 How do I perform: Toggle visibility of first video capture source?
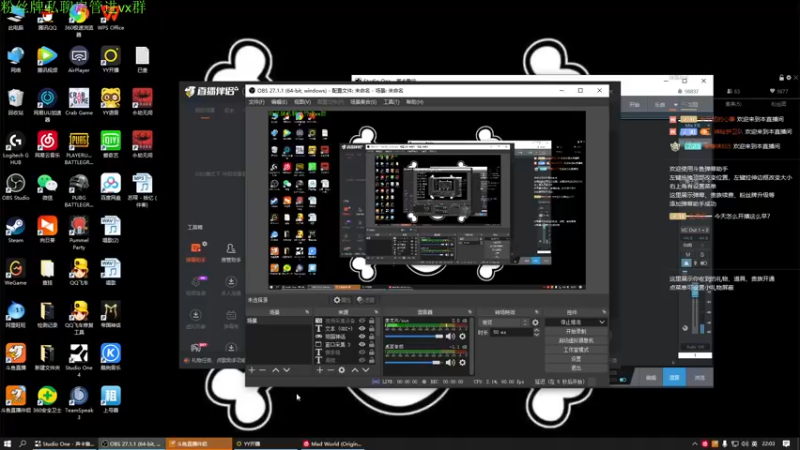click(x=362, y=321)
